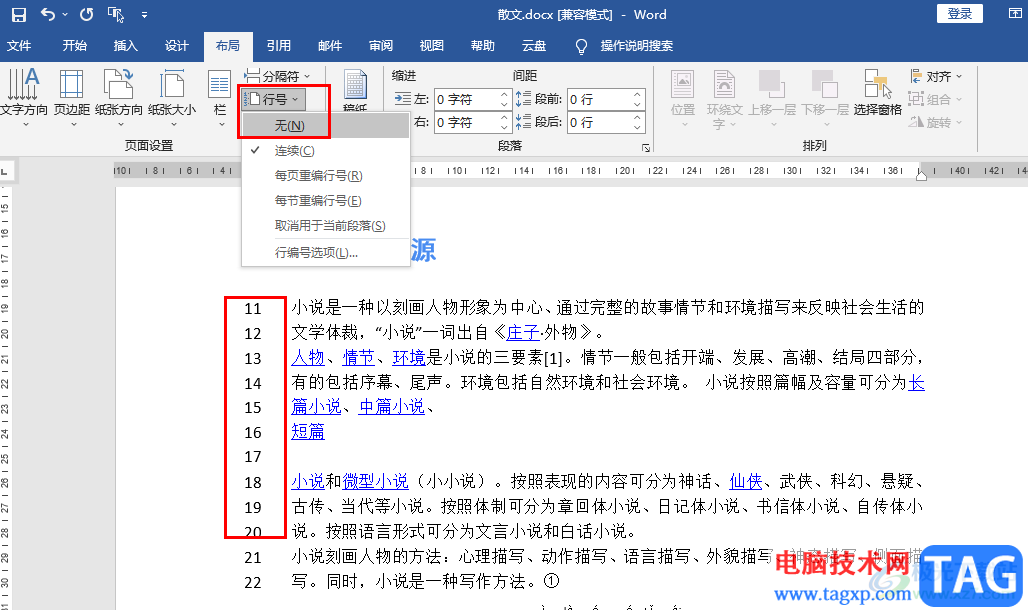
Task: Customize Quick Access Toolbar arrow
Action: coord(144,14)
